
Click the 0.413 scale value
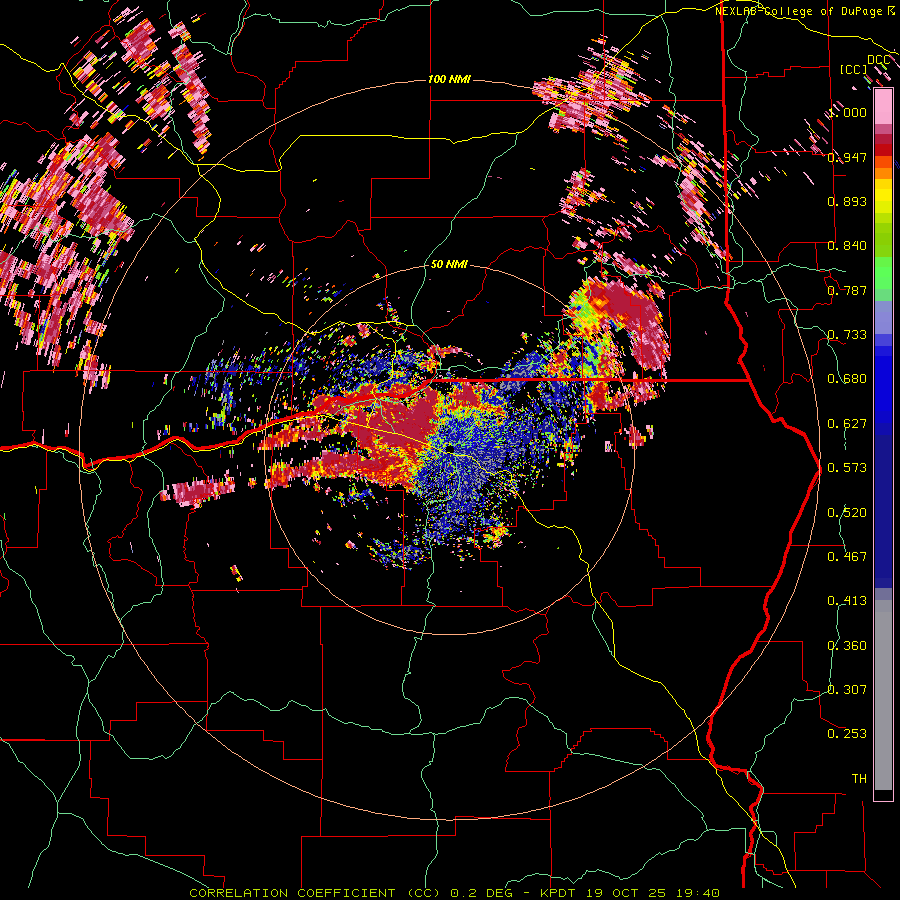[x=847, y=601]
